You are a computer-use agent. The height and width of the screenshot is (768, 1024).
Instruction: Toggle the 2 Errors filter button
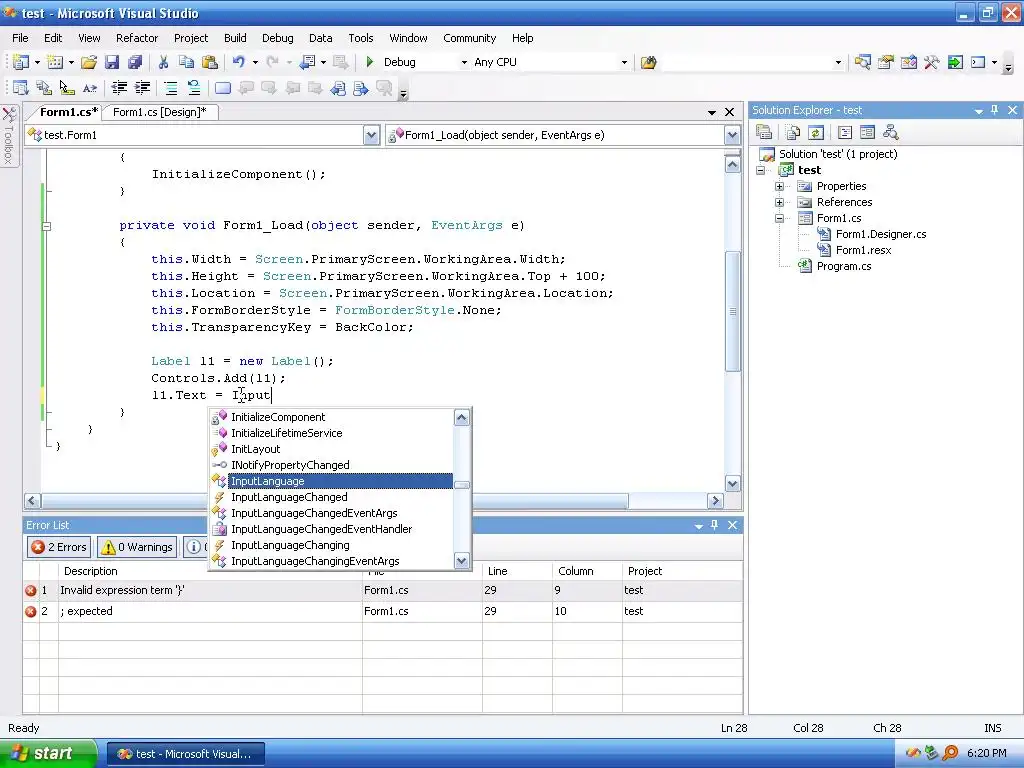[x=59, y=547]
